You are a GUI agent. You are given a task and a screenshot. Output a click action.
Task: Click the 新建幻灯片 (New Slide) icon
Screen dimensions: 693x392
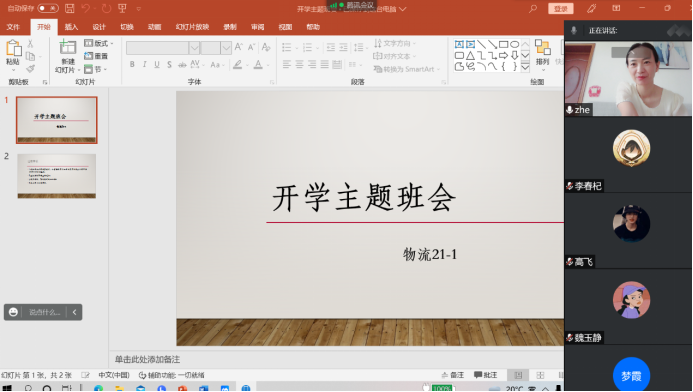(68, 47)
